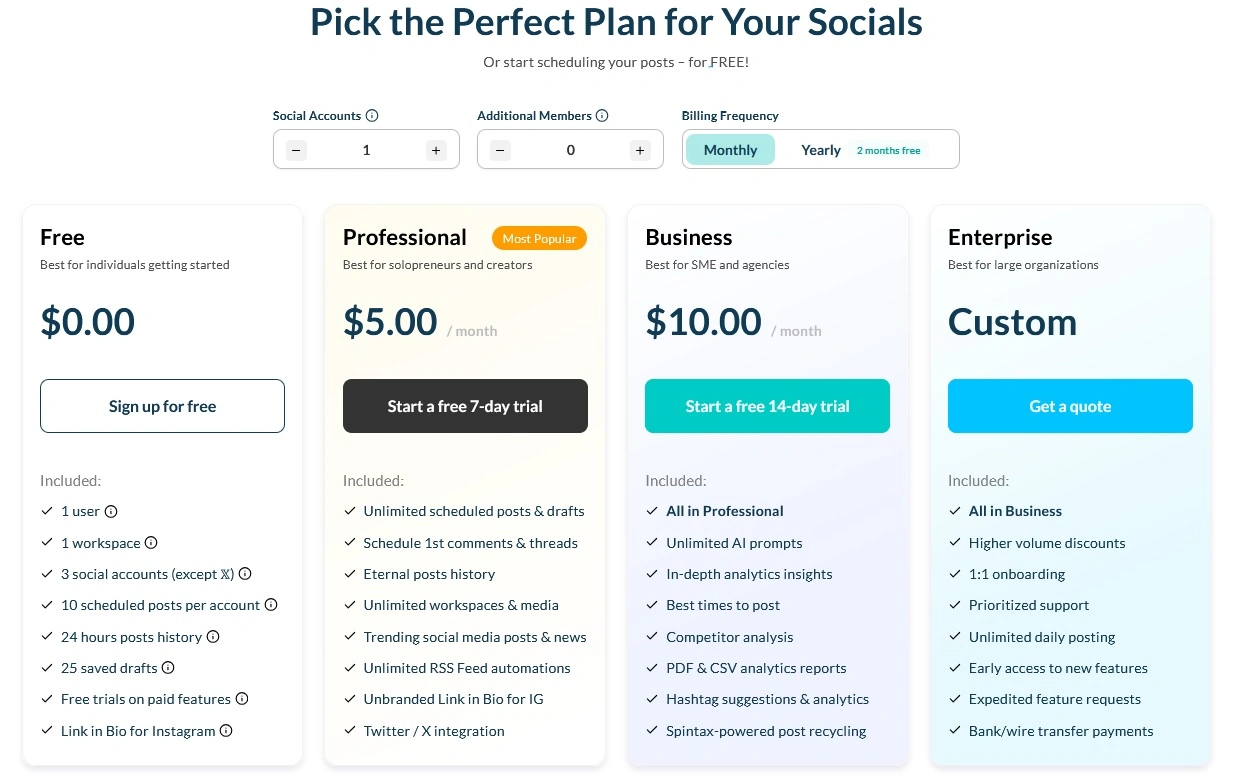Increase the Social Accounts count
The width and height of the screenshot is (1233, 779).
tap(436, 149)
